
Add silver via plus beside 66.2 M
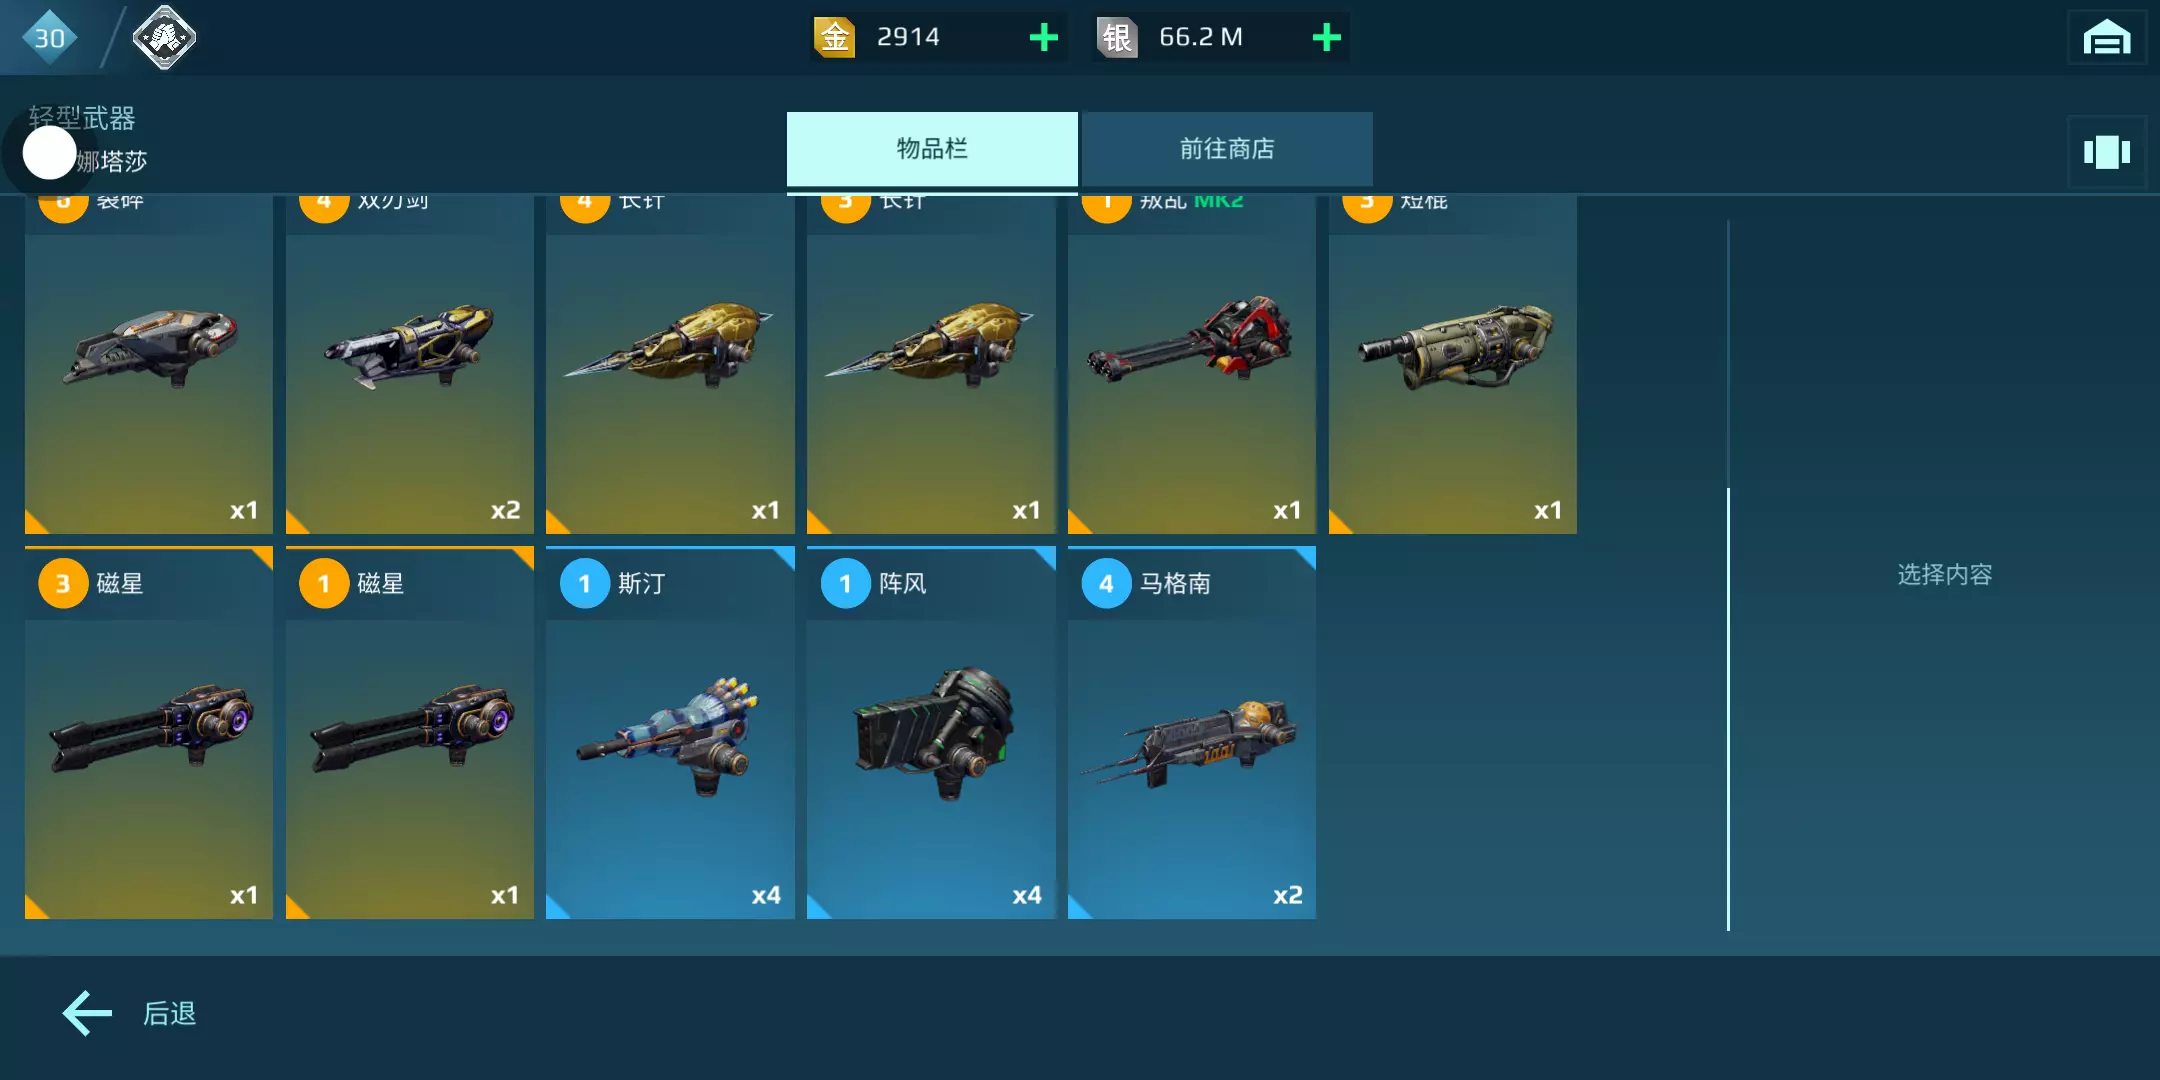[x=1326, y=38]
